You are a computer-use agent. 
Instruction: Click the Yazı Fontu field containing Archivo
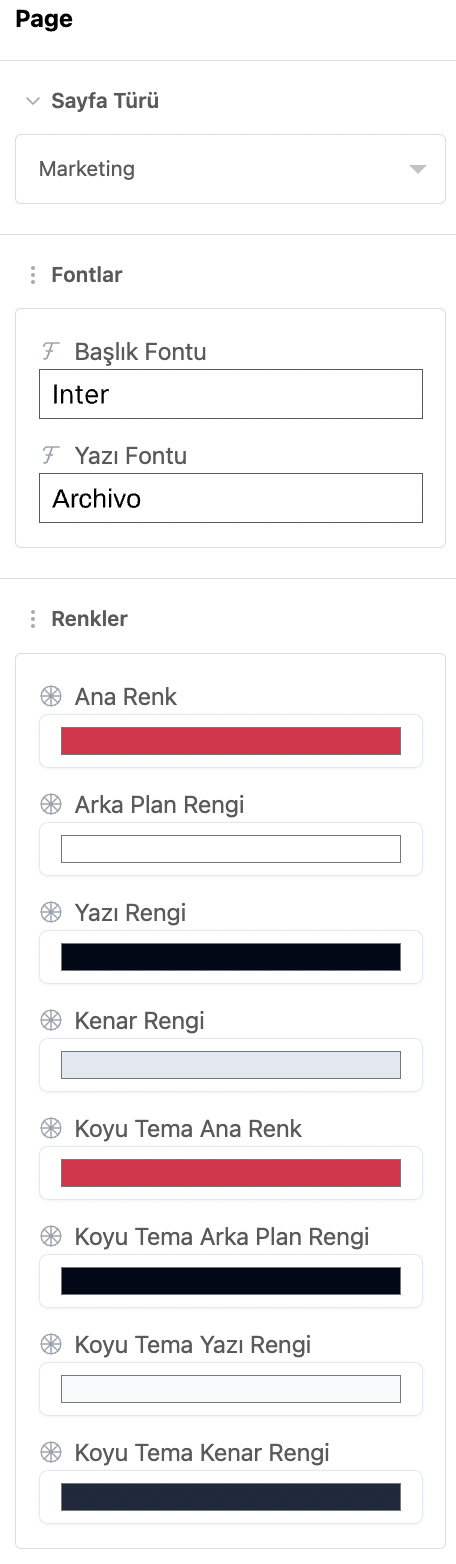pyautogui.click(x=231, y=498)
